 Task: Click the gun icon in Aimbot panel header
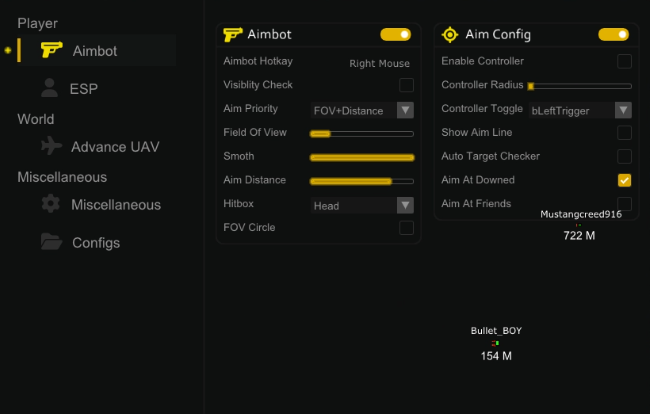[x=233, y=34]
